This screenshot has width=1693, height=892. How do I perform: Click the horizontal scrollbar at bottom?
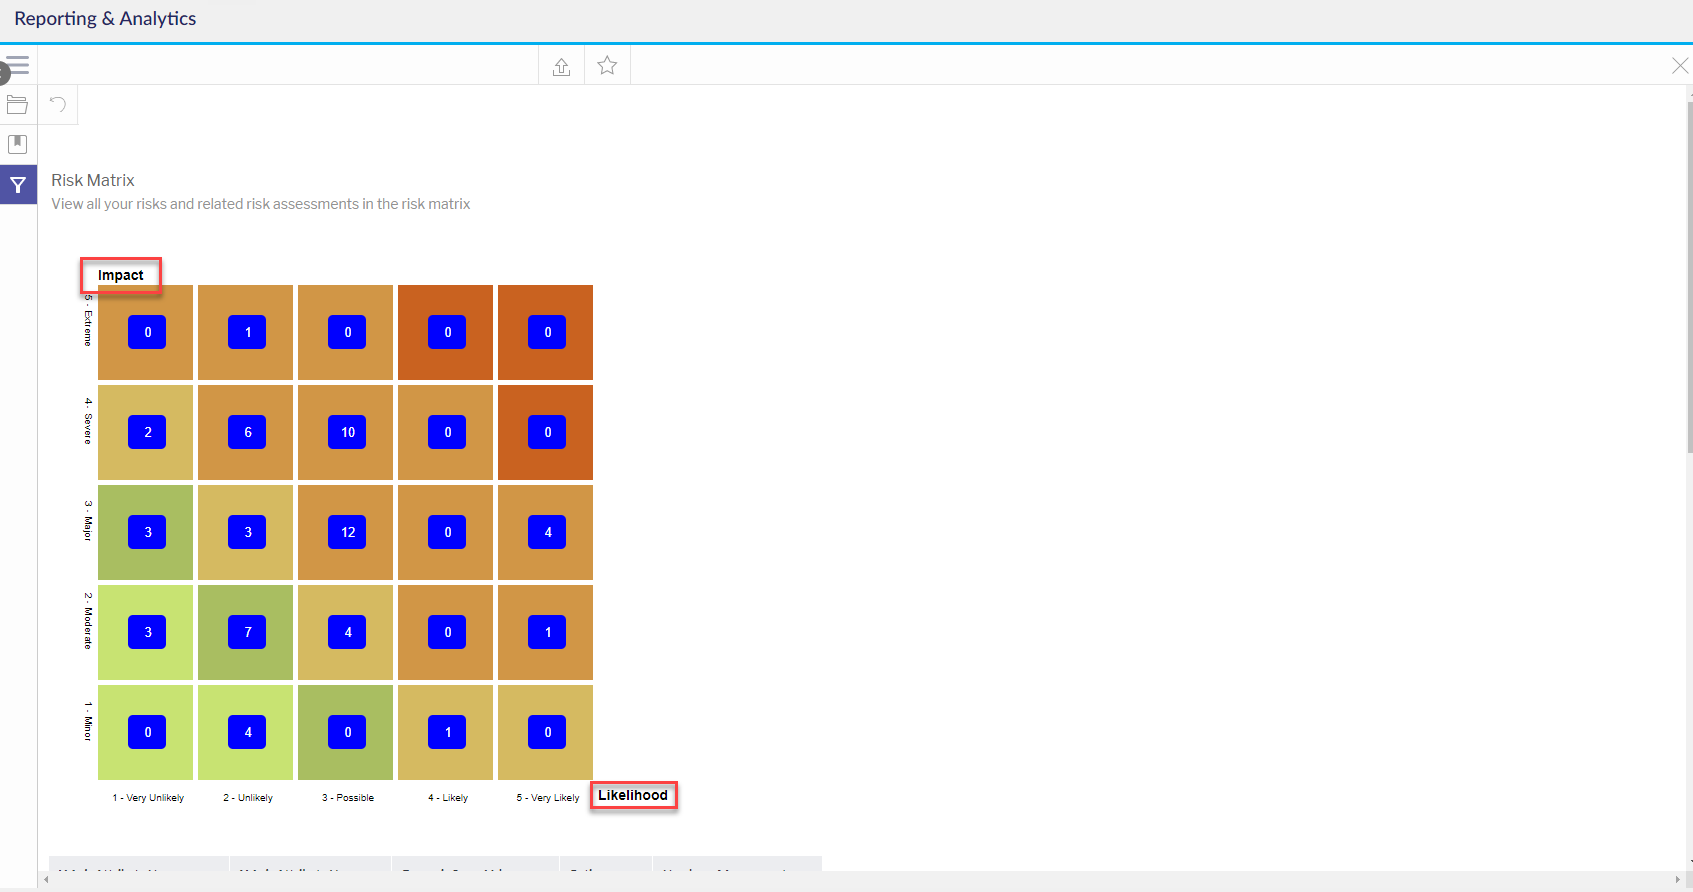pos(860,879)
